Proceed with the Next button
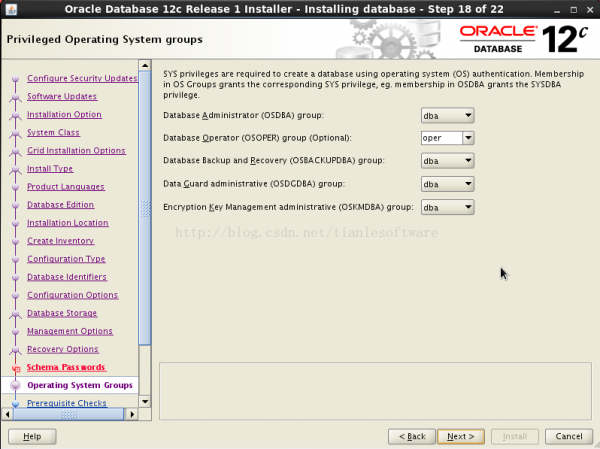The width and height of the screenshot is (600, 449). click(x=461, y=436)
